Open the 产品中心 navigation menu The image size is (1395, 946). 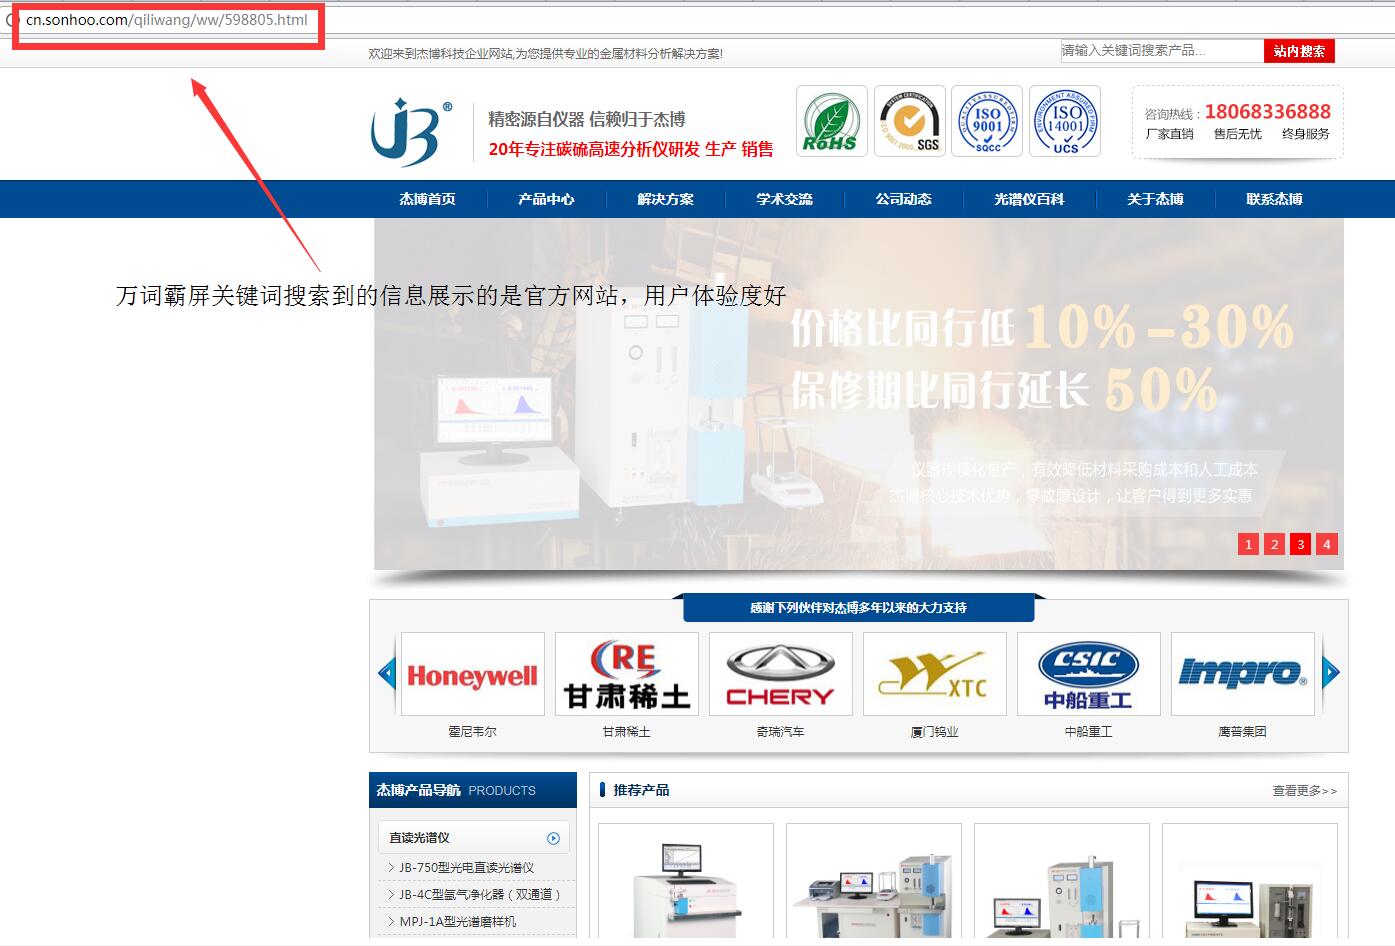pos(546,199)
